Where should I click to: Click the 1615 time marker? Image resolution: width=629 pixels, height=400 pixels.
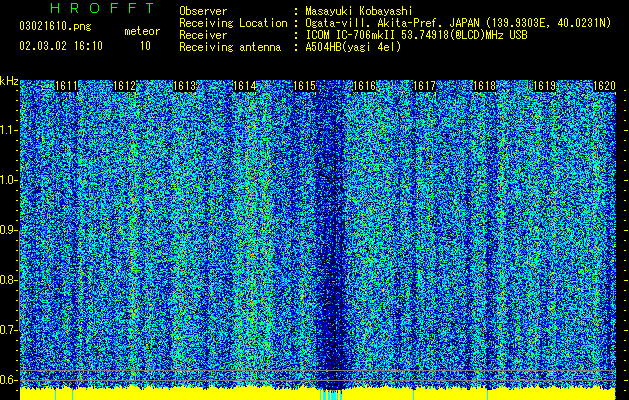[305, 86]
